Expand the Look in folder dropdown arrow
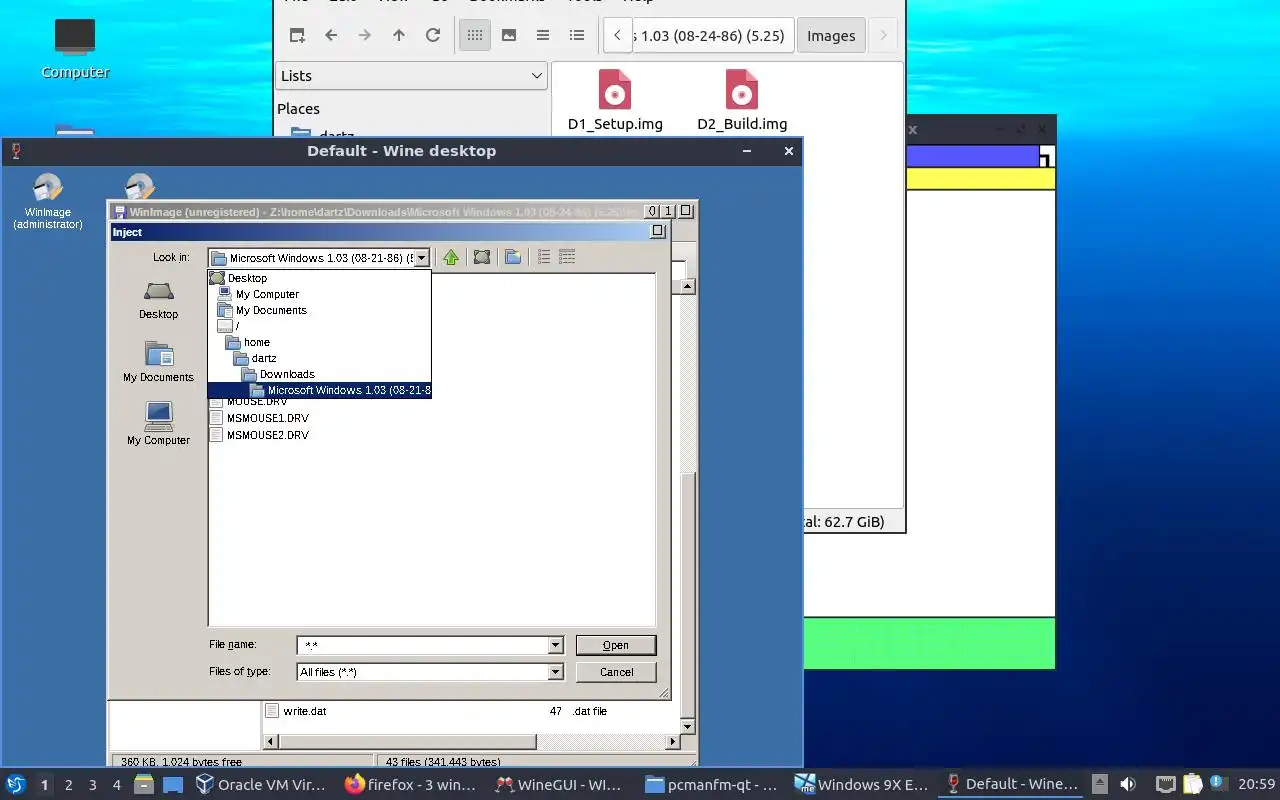Viewport: 1280px width, 800px height. coord(421,258)
